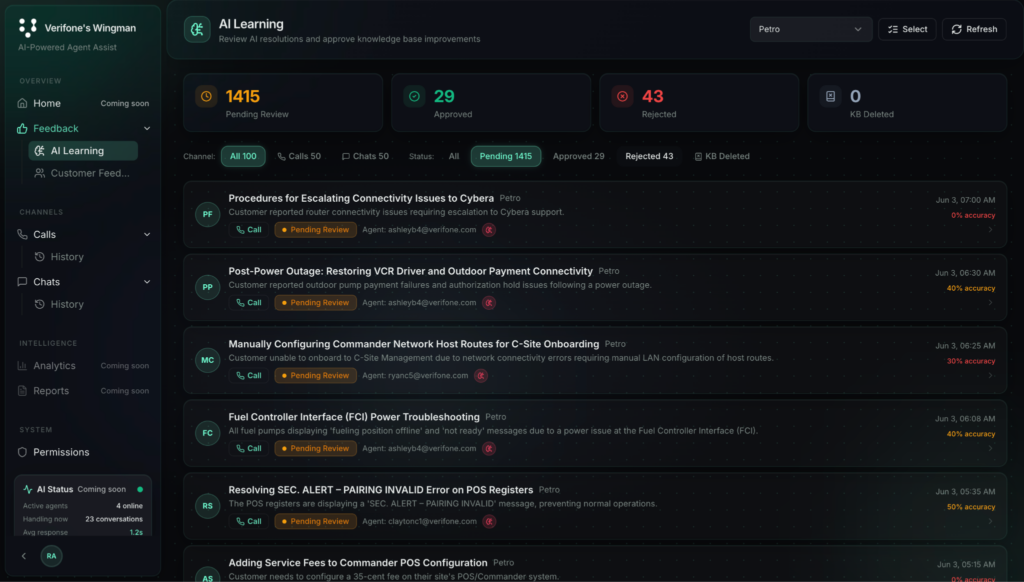Click the red AI icon beside claytonc1@verifone.com
1024x582 pixels.
[x=489, y=521]
